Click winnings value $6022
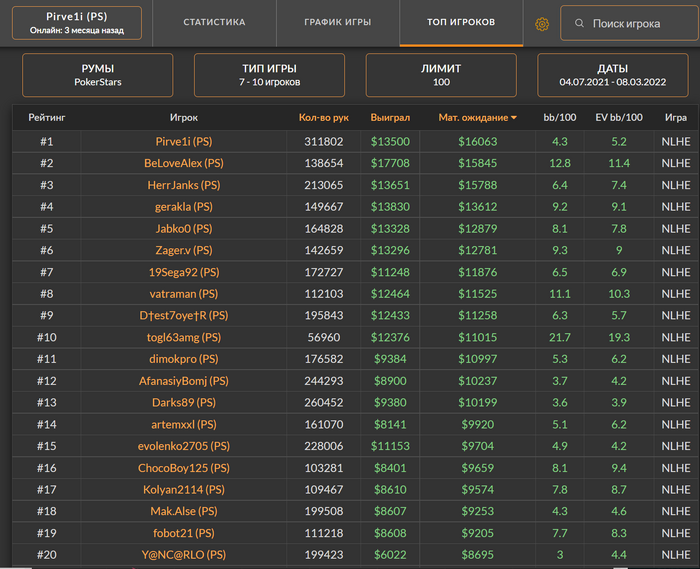The width and height of the screenshot is (700, 569). pyautogui.click(x=390, y=555)
